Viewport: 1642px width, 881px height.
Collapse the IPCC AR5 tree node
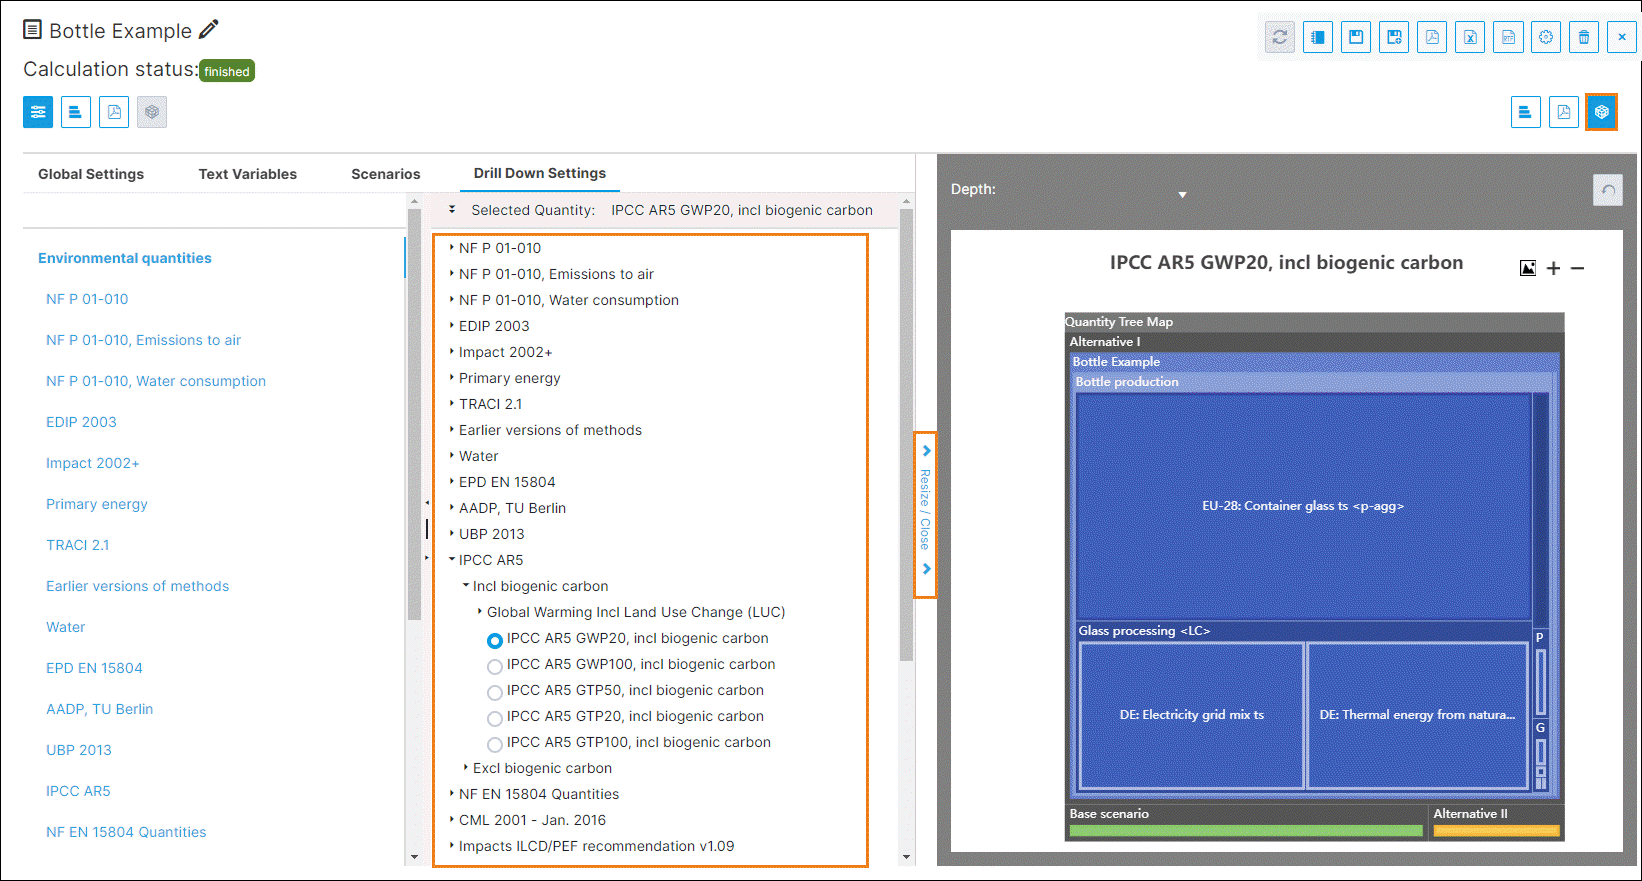(x=452, y=560)
